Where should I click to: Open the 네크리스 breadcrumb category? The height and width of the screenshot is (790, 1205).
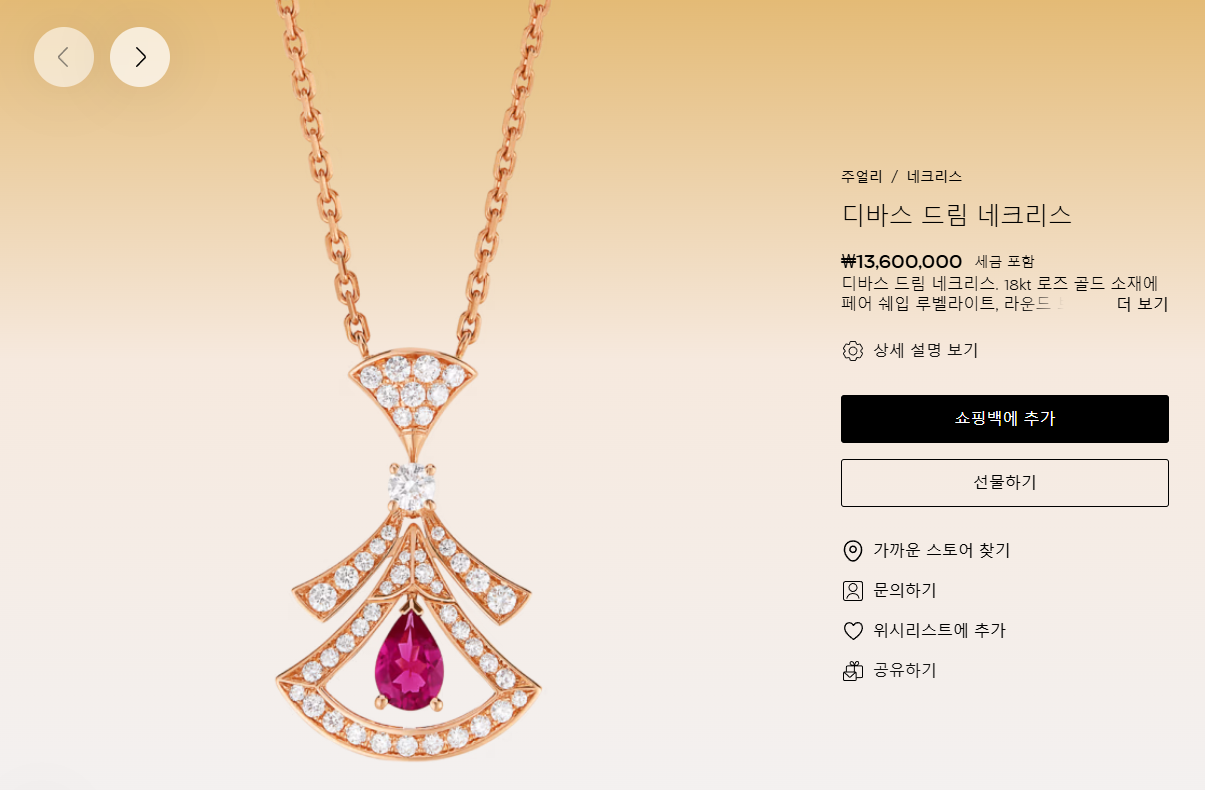(934, 176)
